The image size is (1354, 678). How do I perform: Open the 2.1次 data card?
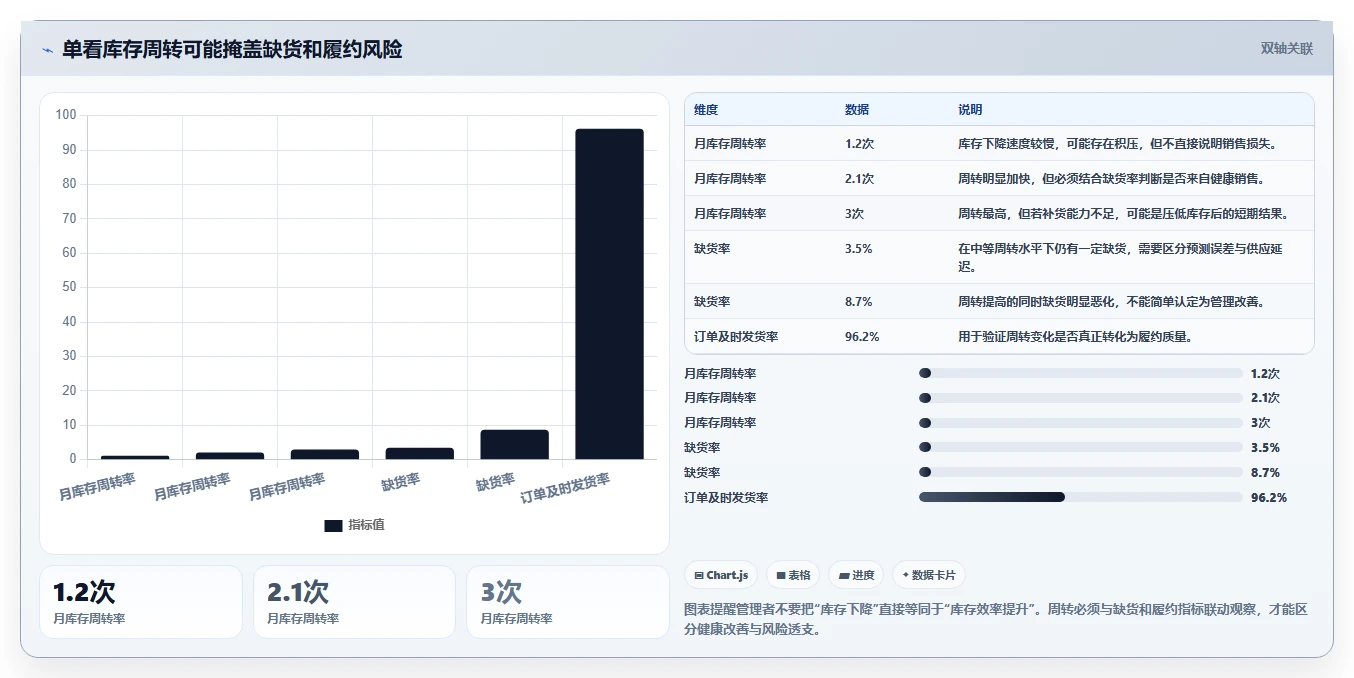pos(354,602)
